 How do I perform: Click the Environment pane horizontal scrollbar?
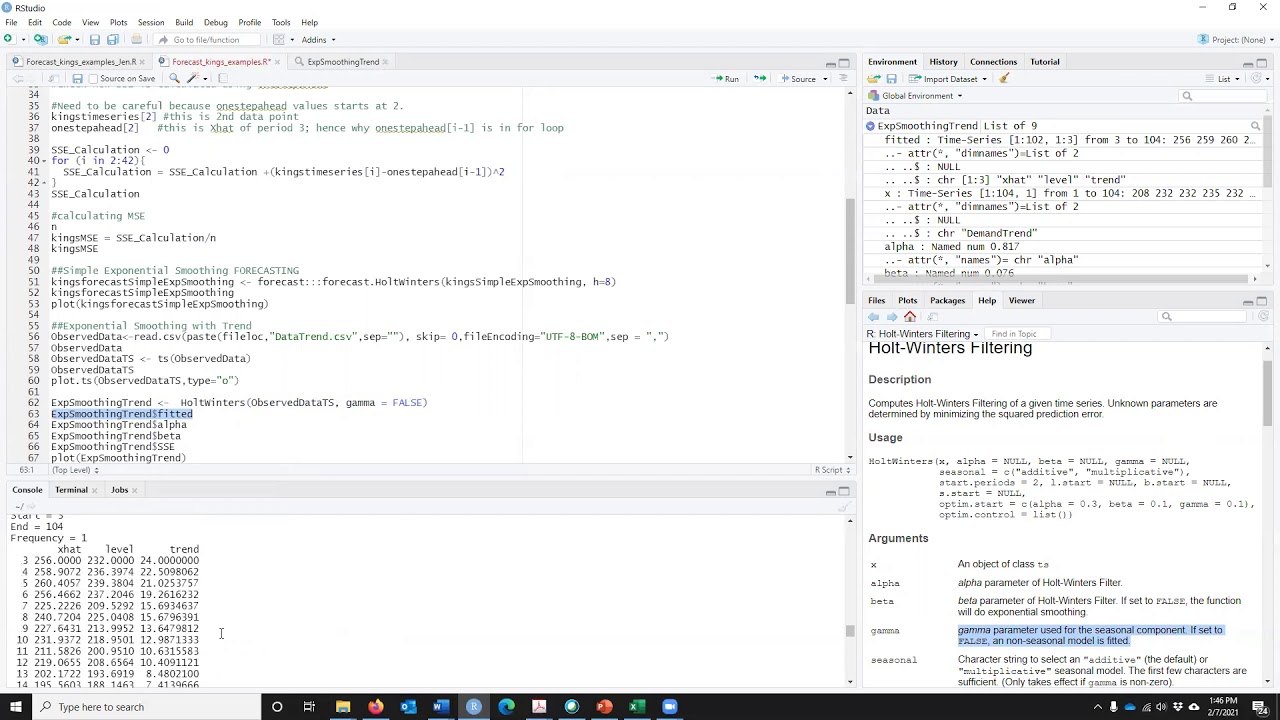click(x=1060, y=279)
